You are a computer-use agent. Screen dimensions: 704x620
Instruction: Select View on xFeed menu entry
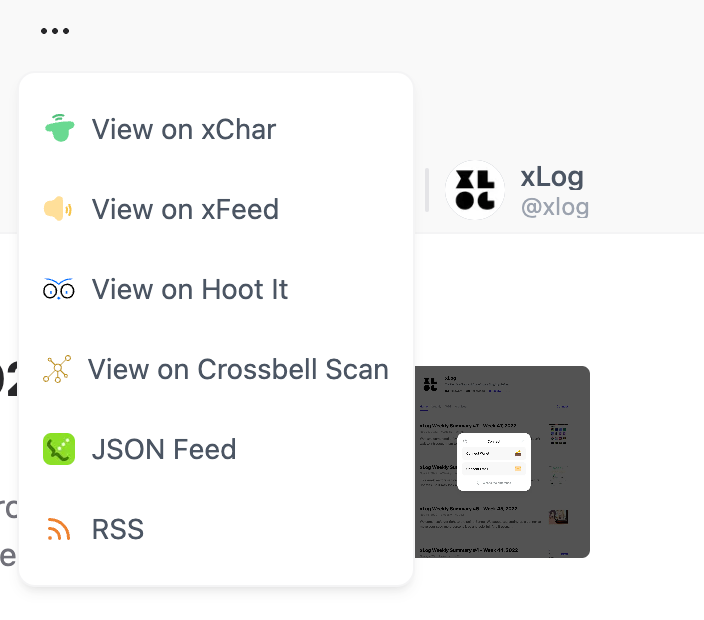pos(216,209)
